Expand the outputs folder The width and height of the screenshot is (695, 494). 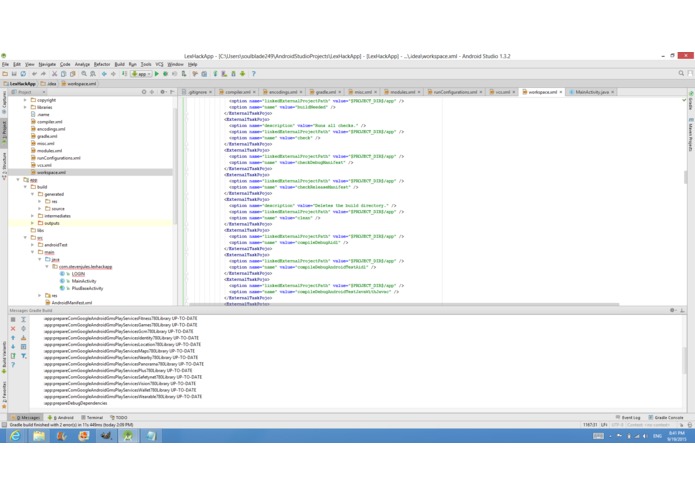pyautogui.click(x=32, y=223)
